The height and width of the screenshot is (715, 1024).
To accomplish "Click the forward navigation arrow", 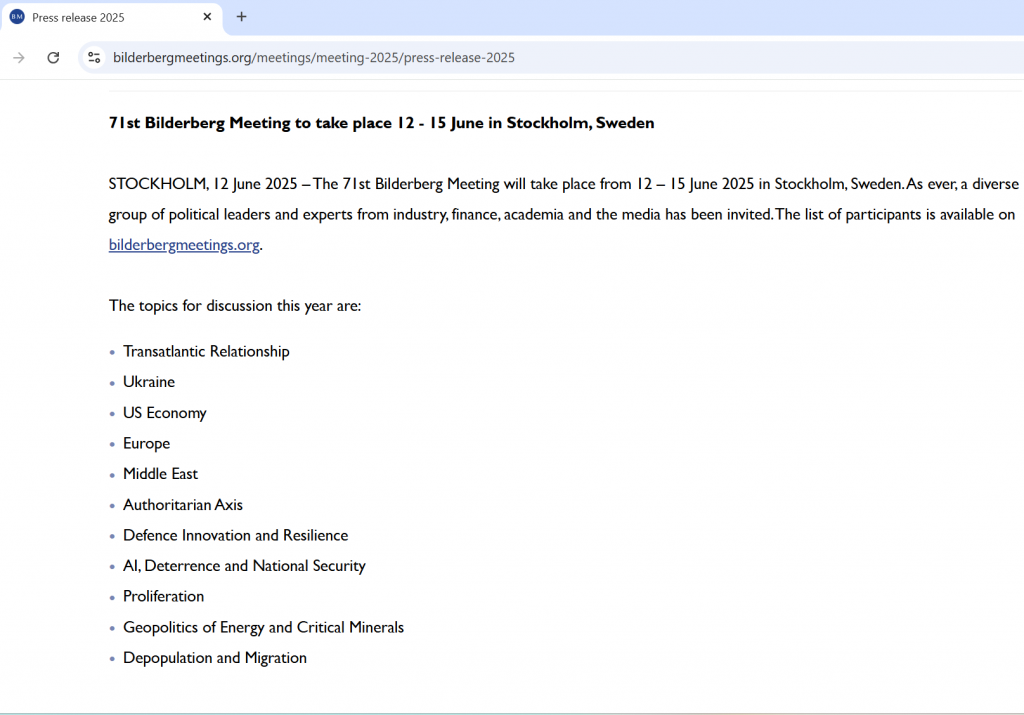I will tap(19, 57).
